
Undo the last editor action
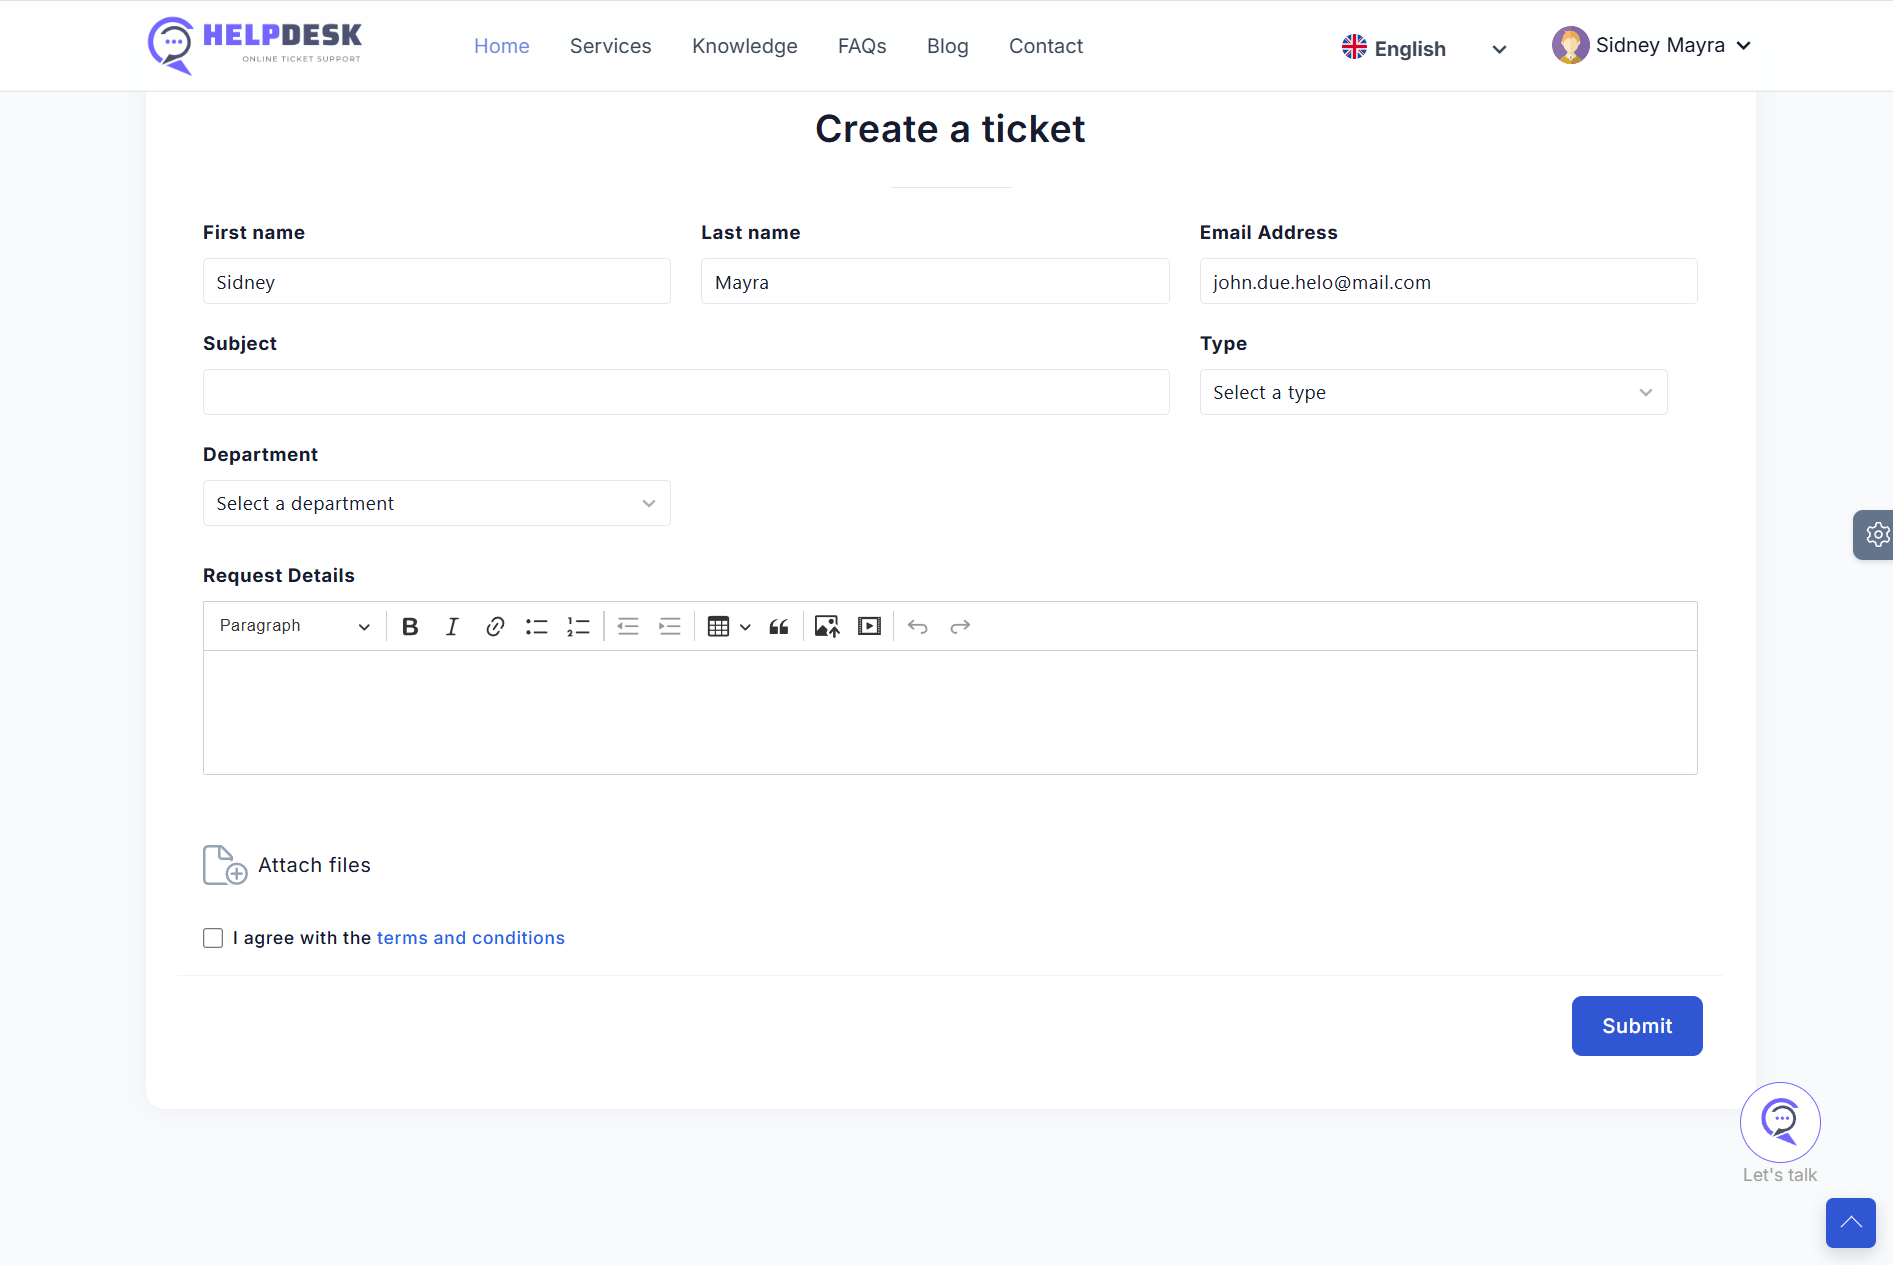tap(917, 627)
